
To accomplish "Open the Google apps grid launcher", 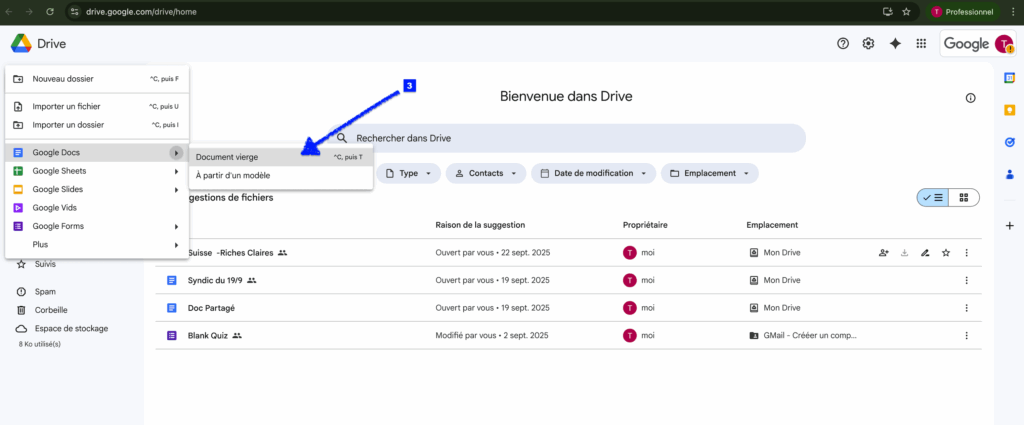I will (921, 43).
